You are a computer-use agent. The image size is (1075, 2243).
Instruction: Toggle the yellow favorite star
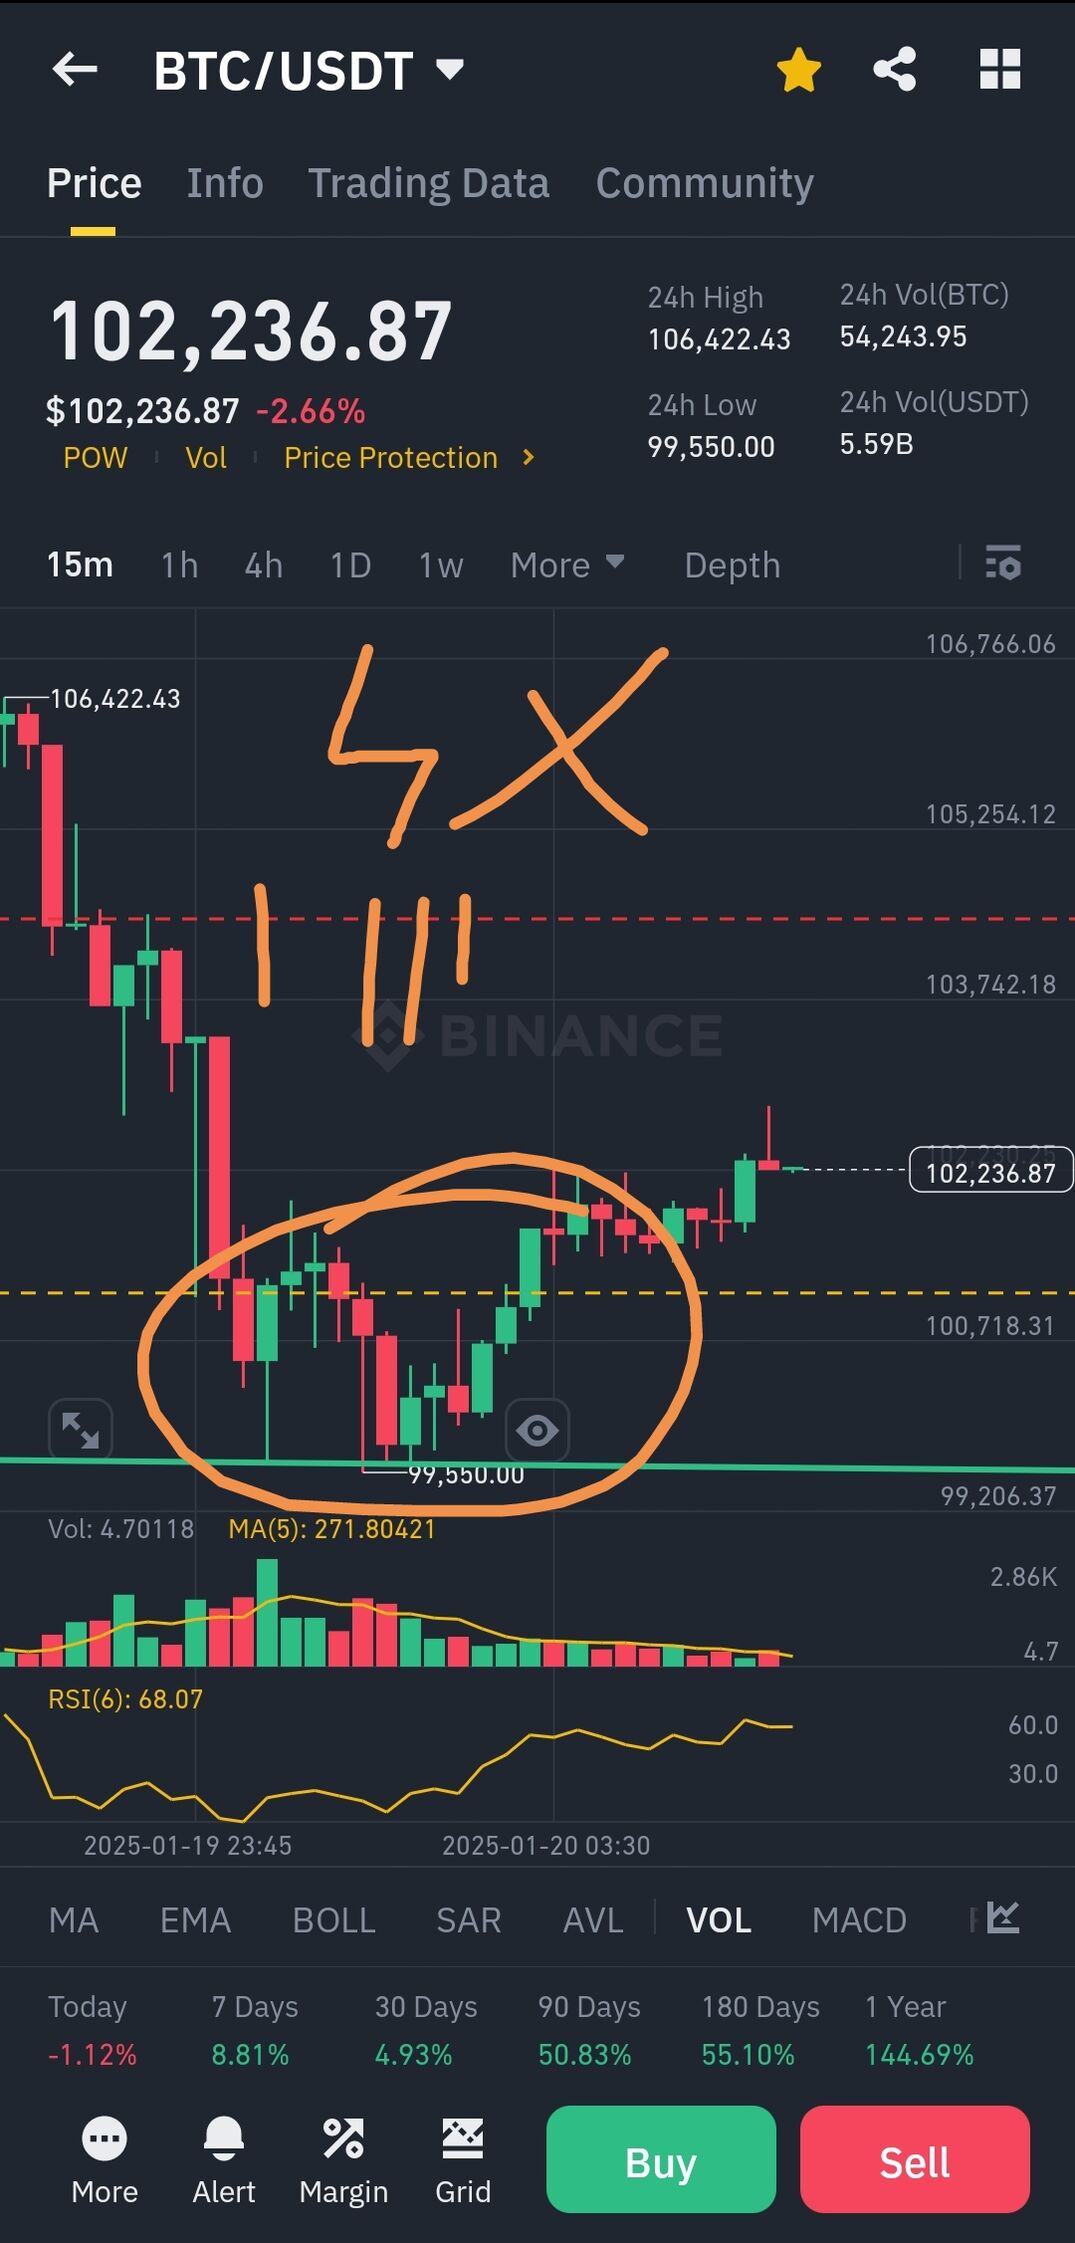(x=799, y=70)
